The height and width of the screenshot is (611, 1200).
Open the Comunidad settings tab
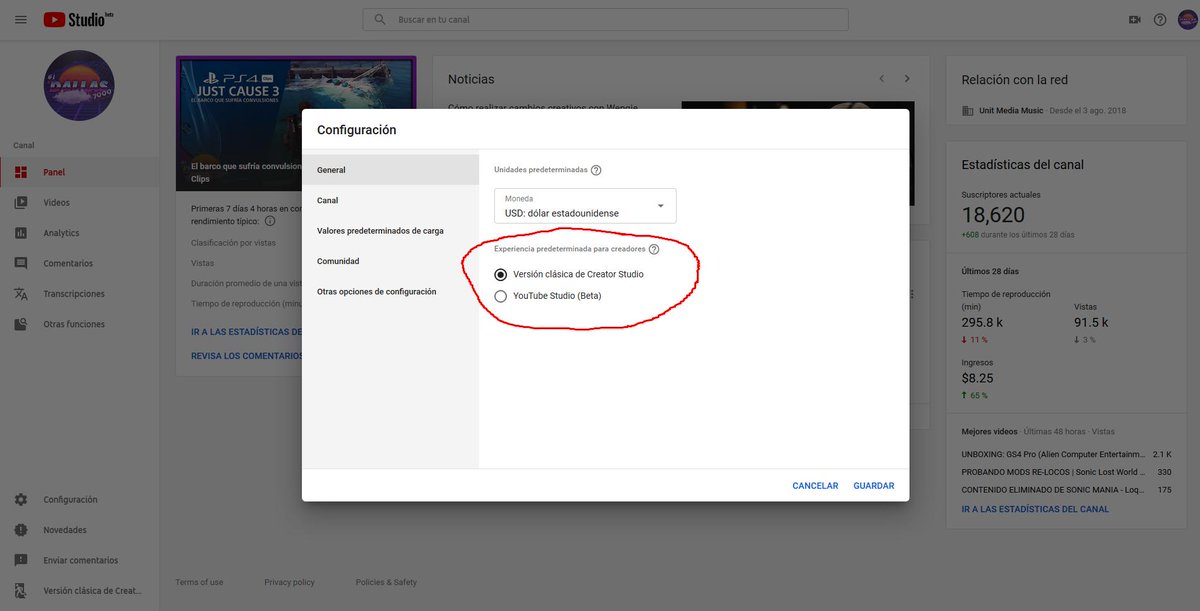(390, 261)
